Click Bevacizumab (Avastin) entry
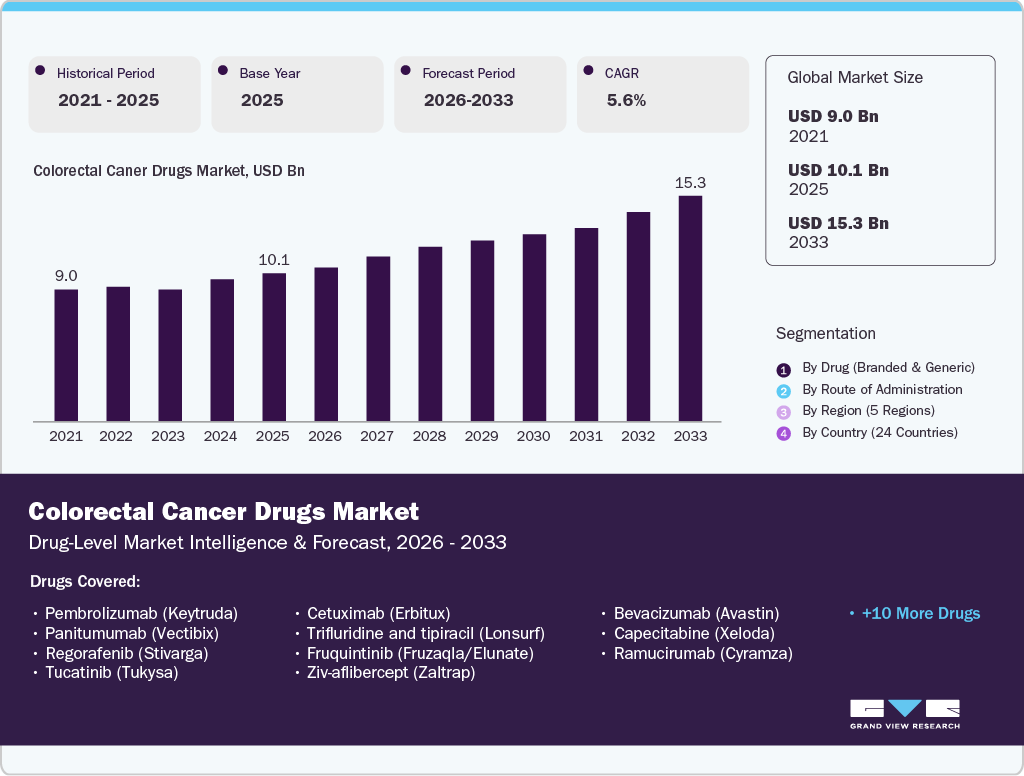 (x=697, y=613)
